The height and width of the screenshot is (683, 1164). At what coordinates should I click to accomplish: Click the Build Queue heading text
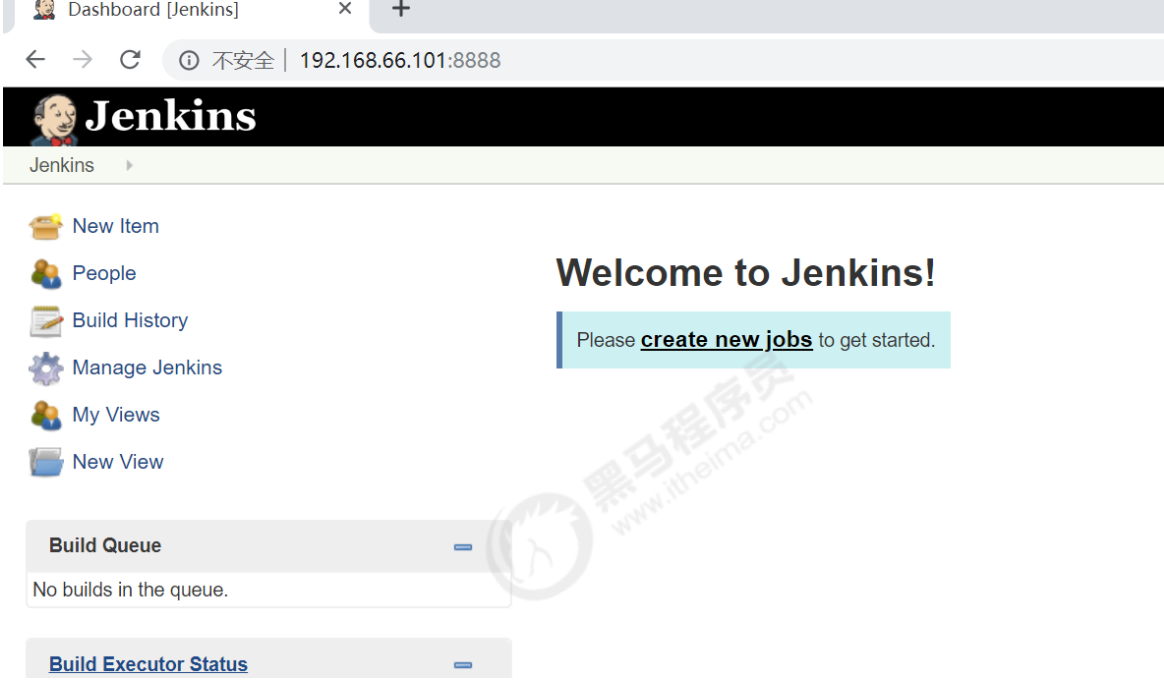[105, 546]
